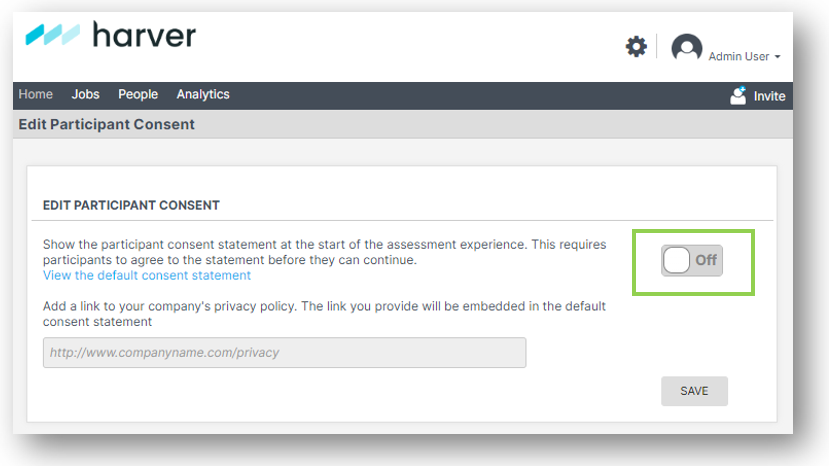Expand the Admin User dropdown arrow
Viewport: 829px width, 466px height.
(777, 57)
